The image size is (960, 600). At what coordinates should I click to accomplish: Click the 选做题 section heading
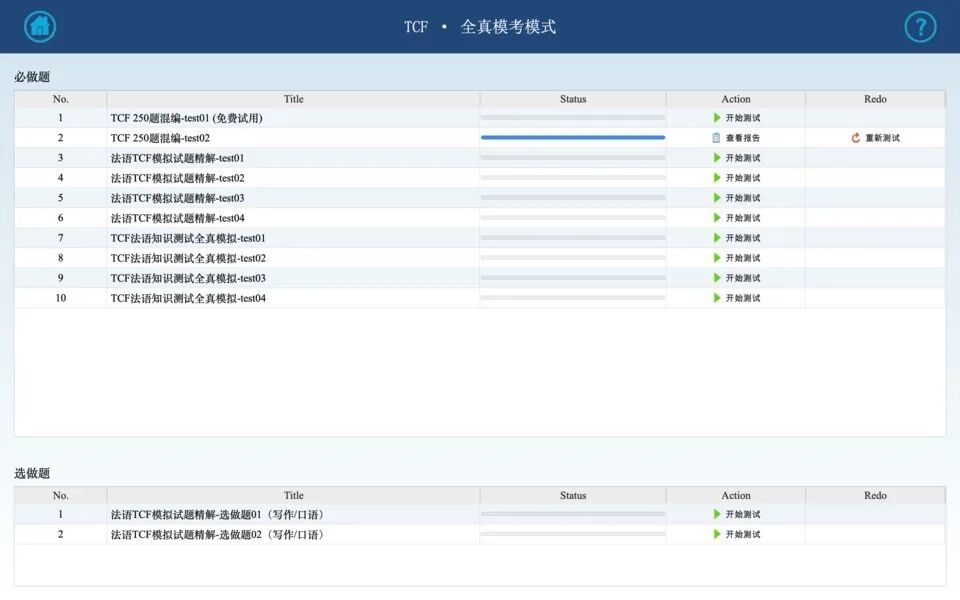[32, 473]
